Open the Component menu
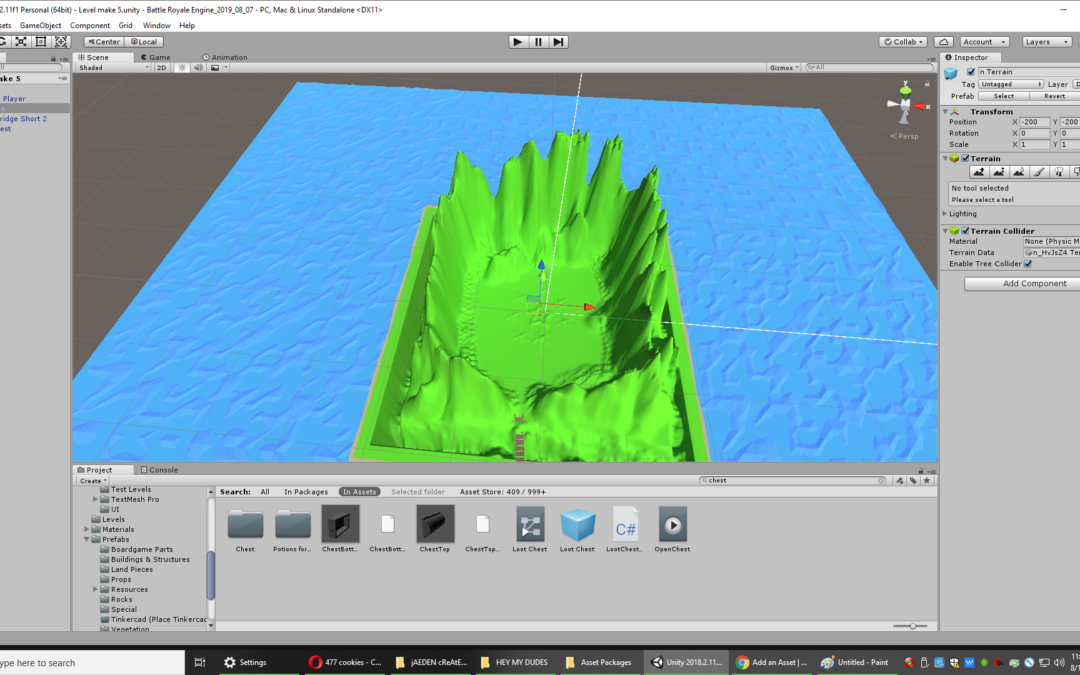The height and width of the screenshot is (675, 1080). pyautogui.click(x=90, y=25)
